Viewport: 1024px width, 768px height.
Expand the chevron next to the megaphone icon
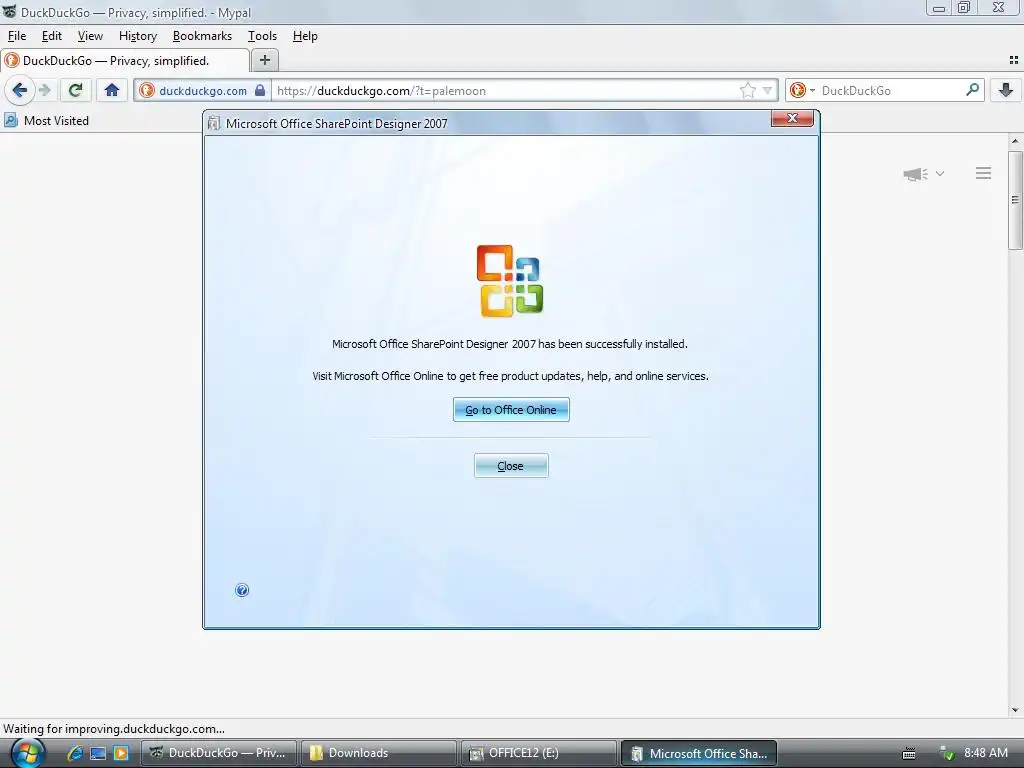pos(940,174)
